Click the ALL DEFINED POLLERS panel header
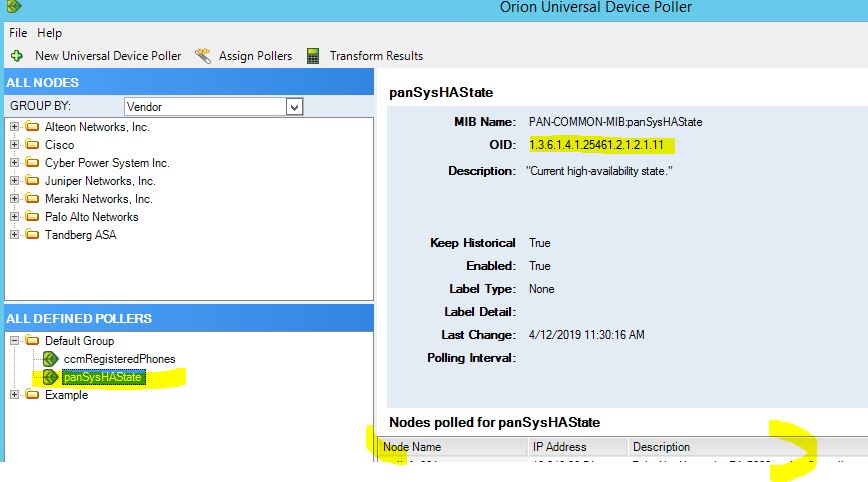The height and width of the screenshot is (482, 868). [x=189, y=318]
